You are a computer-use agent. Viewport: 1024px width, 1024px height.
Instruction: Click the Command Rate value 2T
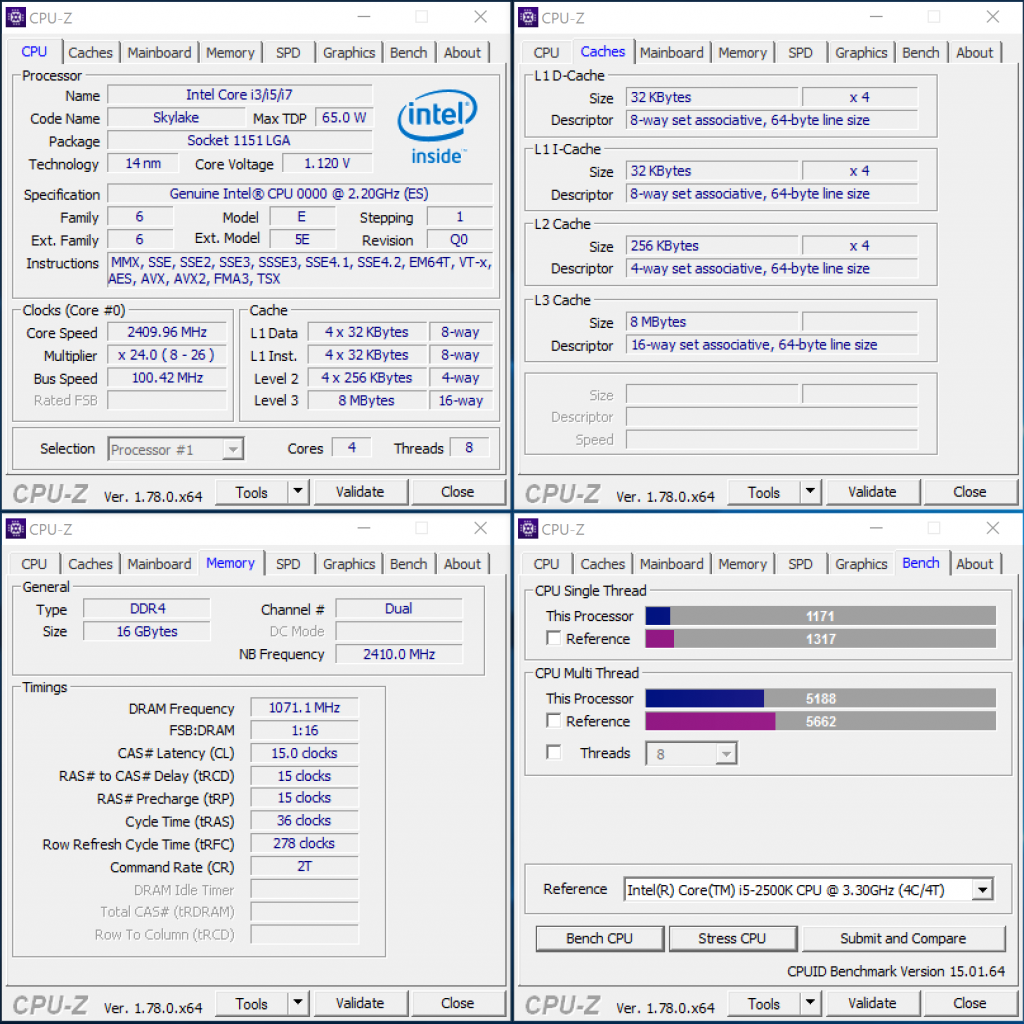coord(304,867)
